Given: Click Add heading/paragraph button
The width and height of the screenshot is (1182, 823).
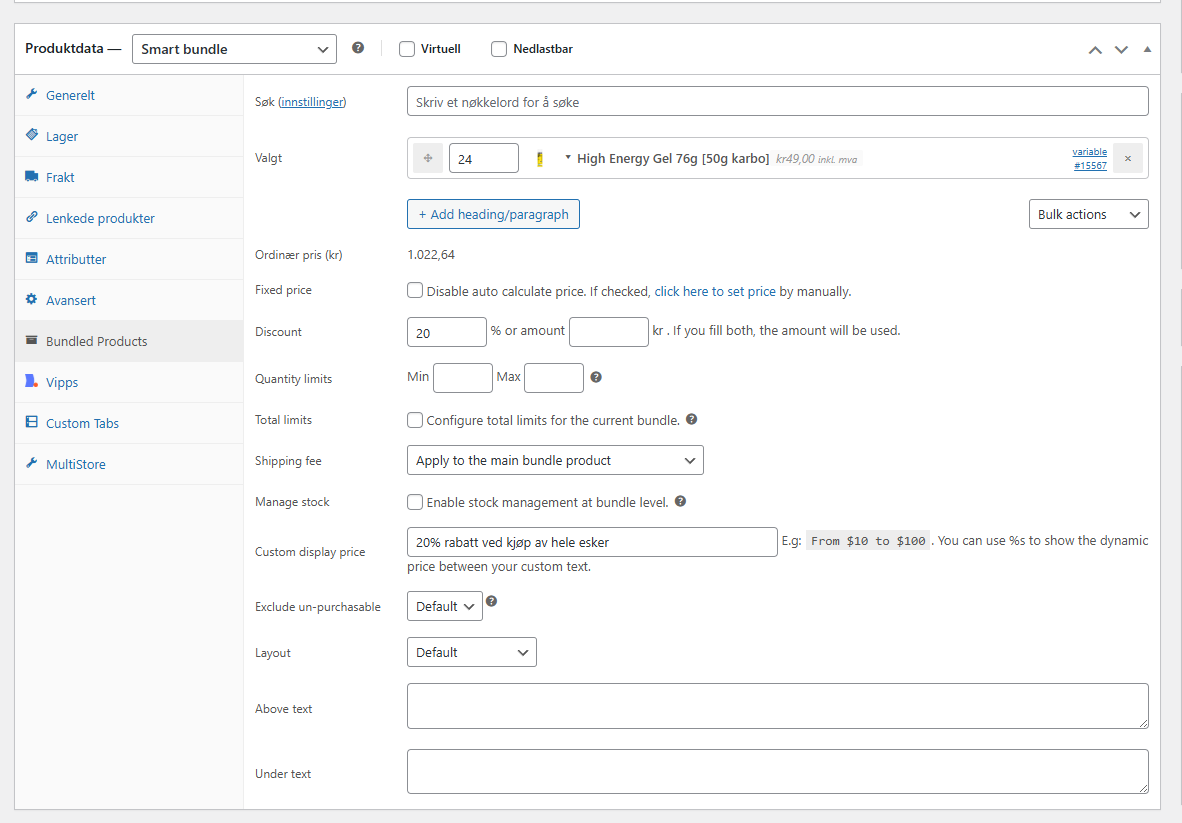Looking at the screenshot, I should (493, 214).
